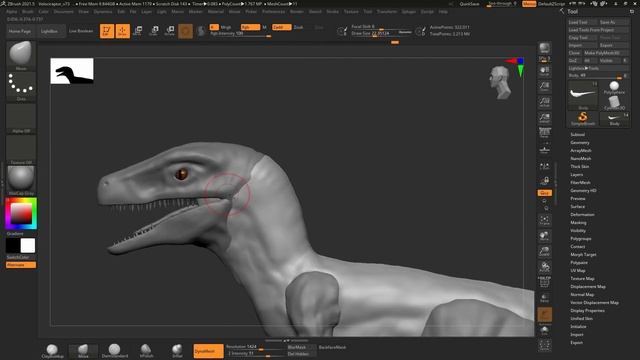Screen dimensions: 640x360
Task: Toggle Transp transparency button
Action: 544,298
